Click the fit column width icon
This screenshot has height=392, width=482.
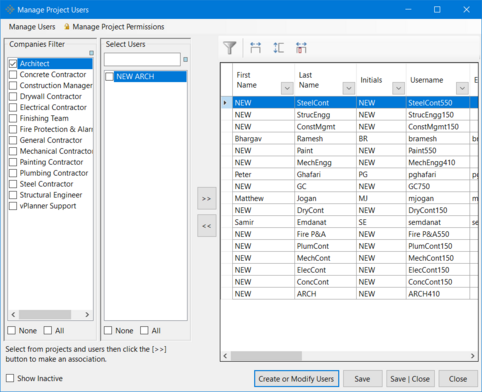255,48
